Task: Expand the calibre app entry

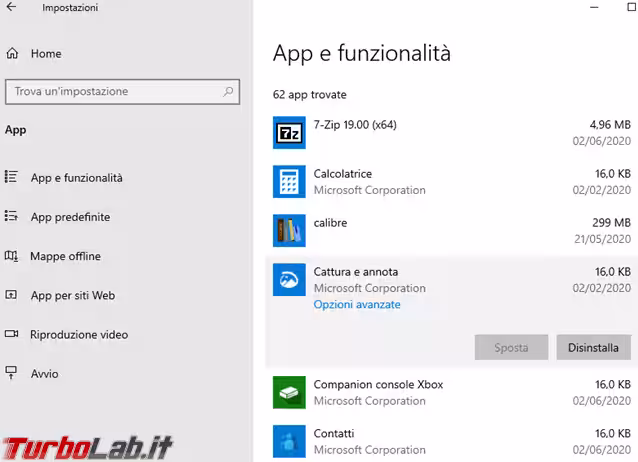Action: pyautogui.click(x=450, y=230)
